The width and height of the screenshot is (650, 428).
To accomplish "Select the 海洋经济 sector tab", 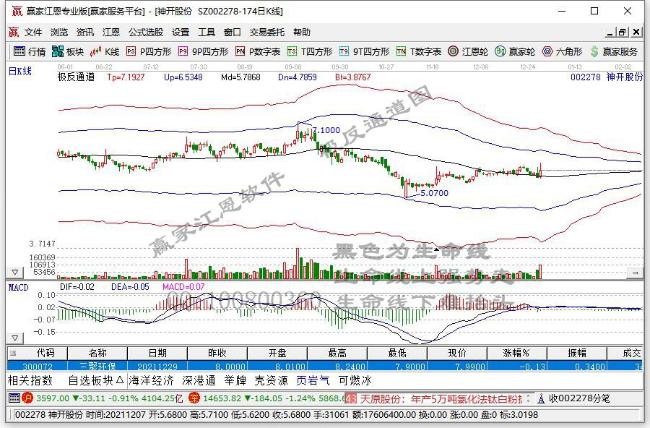I will (151, 380).
